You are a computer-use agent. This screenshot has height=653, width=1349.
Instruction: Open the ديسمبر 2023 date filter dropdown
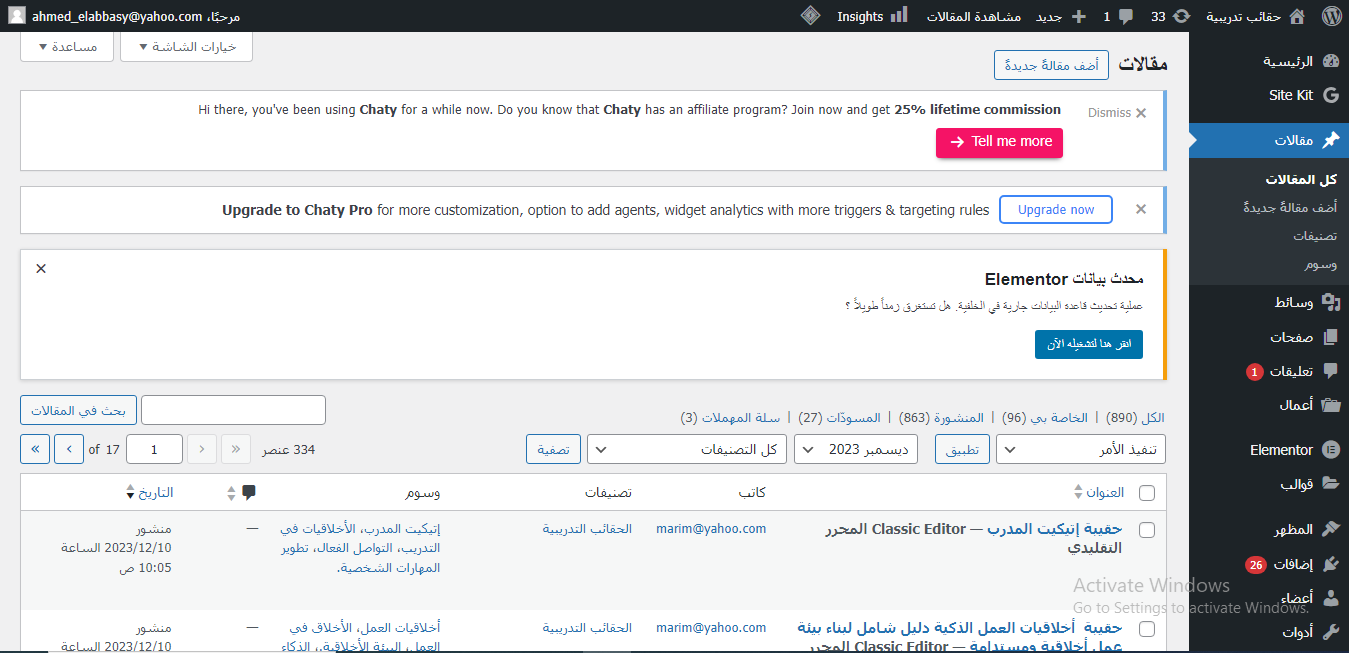[x=856, y=449]
